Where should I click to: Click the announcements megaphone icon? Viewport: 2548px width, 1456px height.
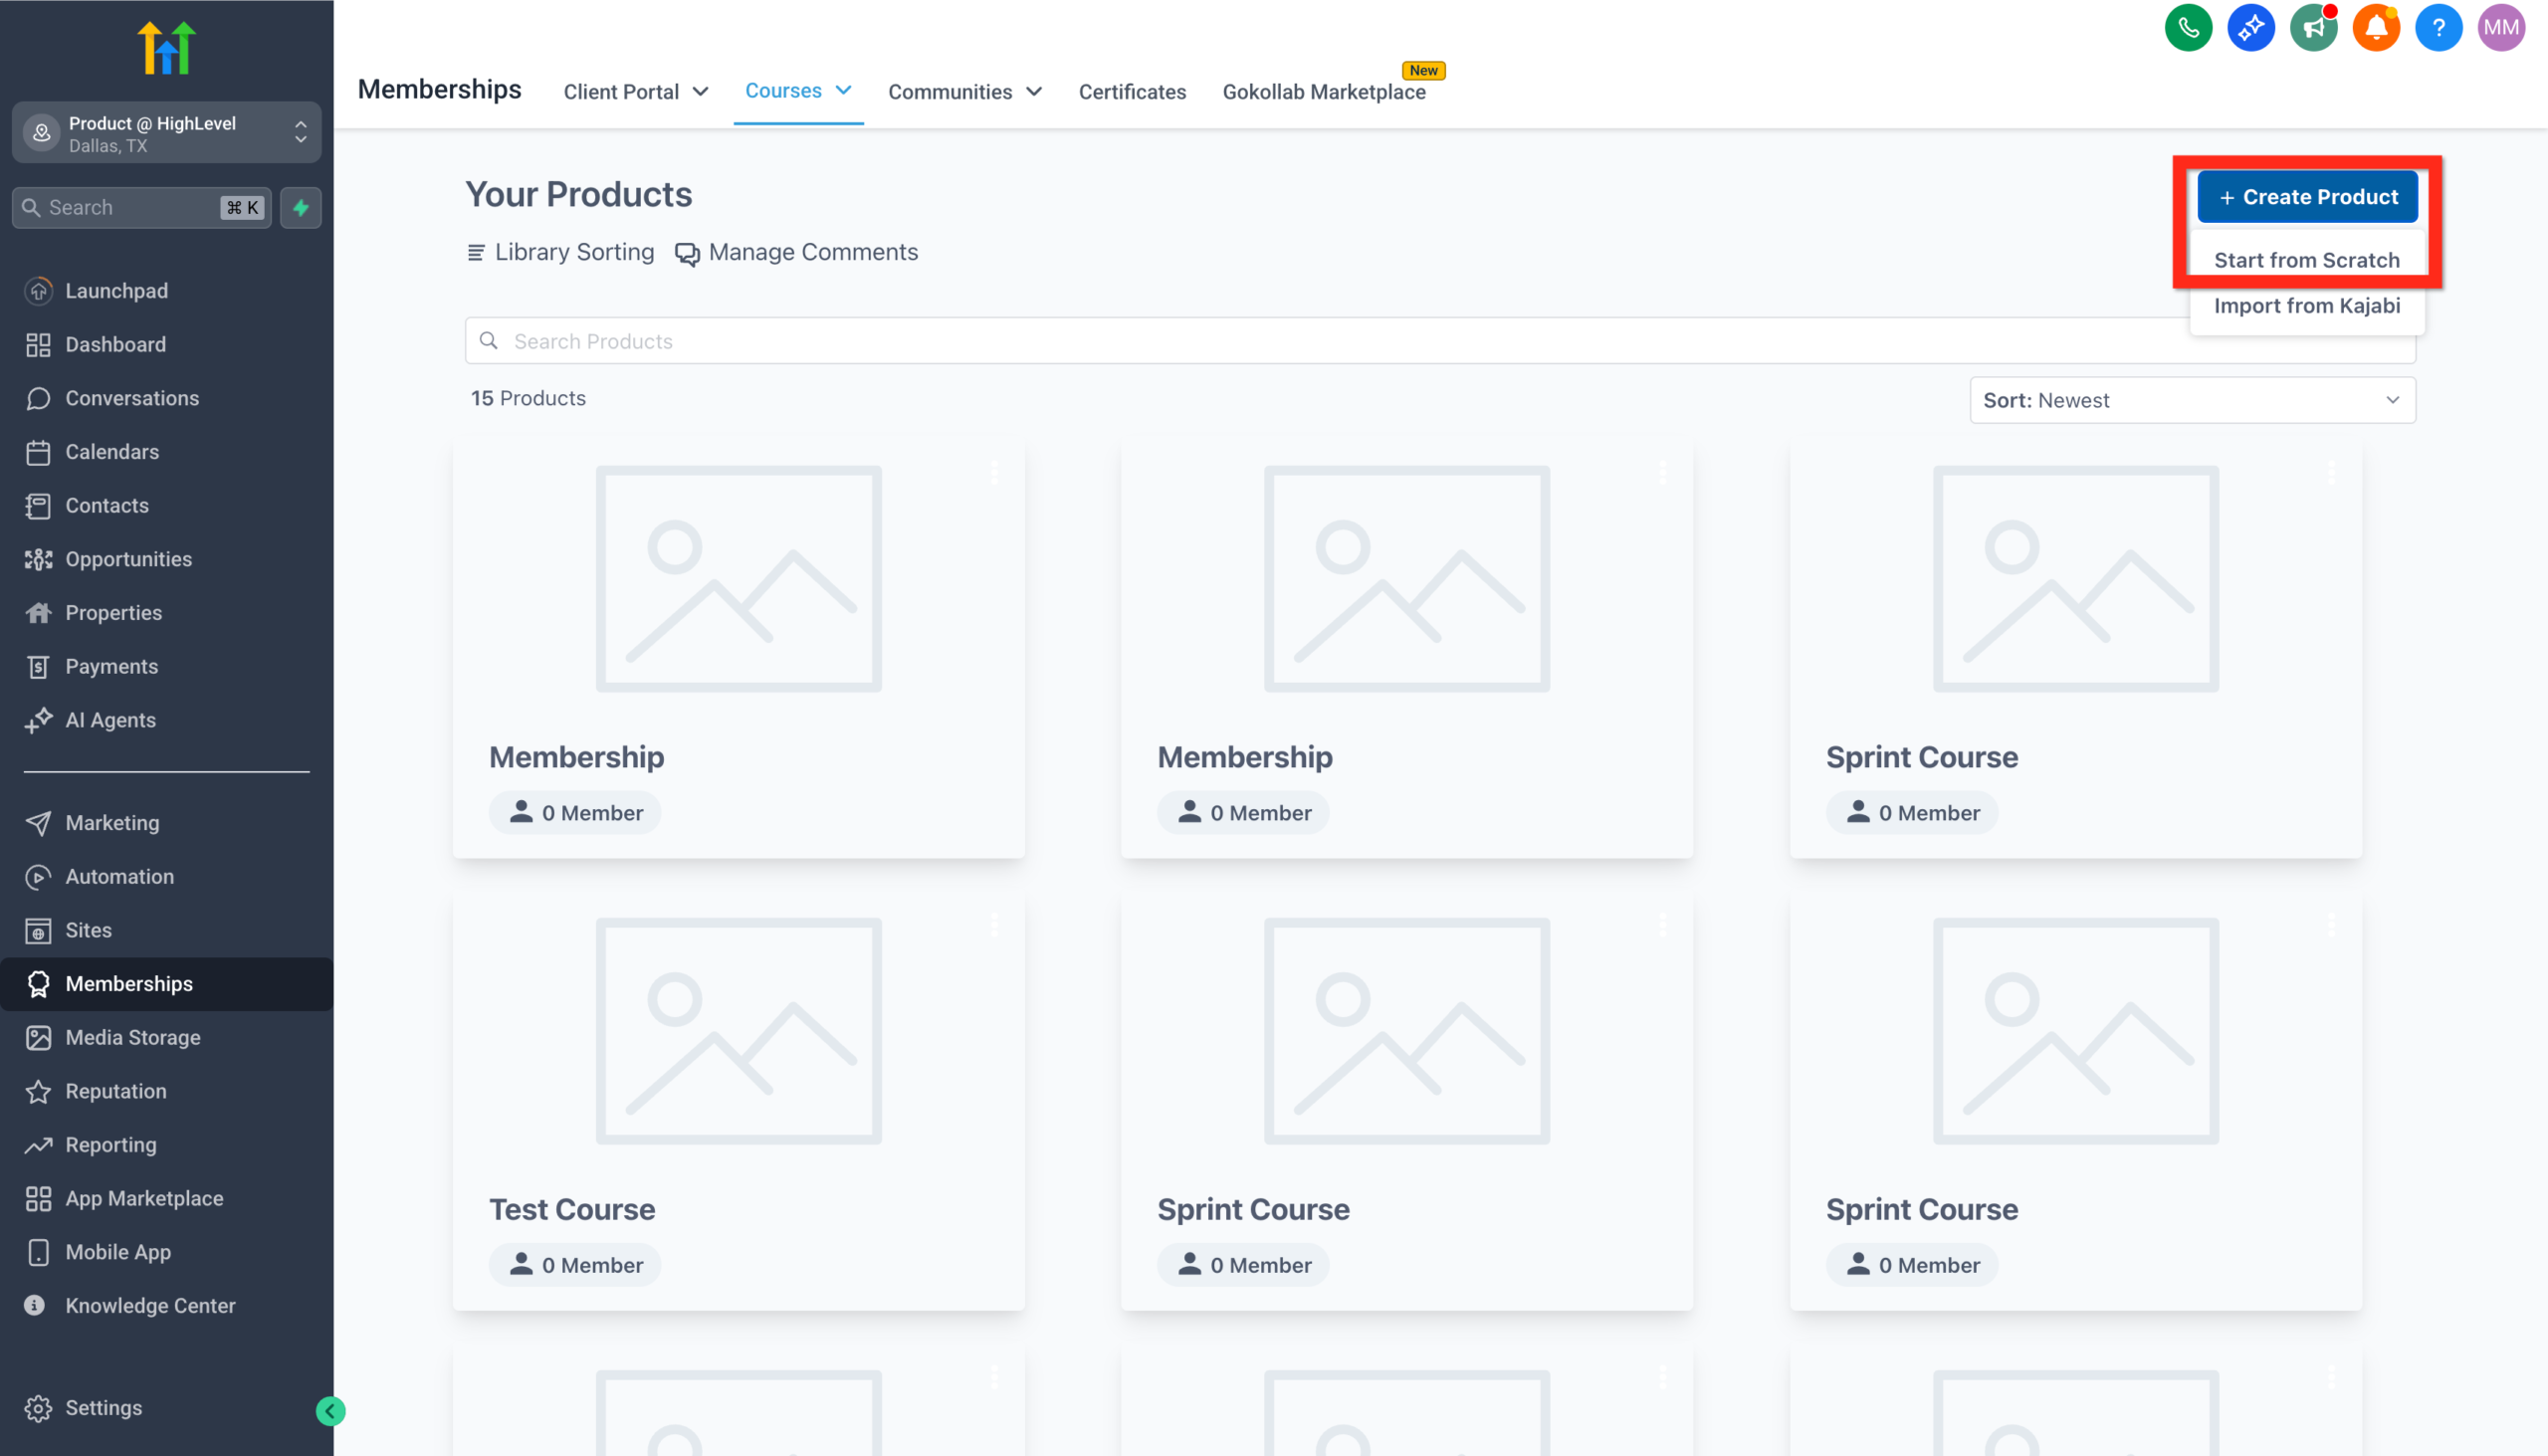[2314, 27]
